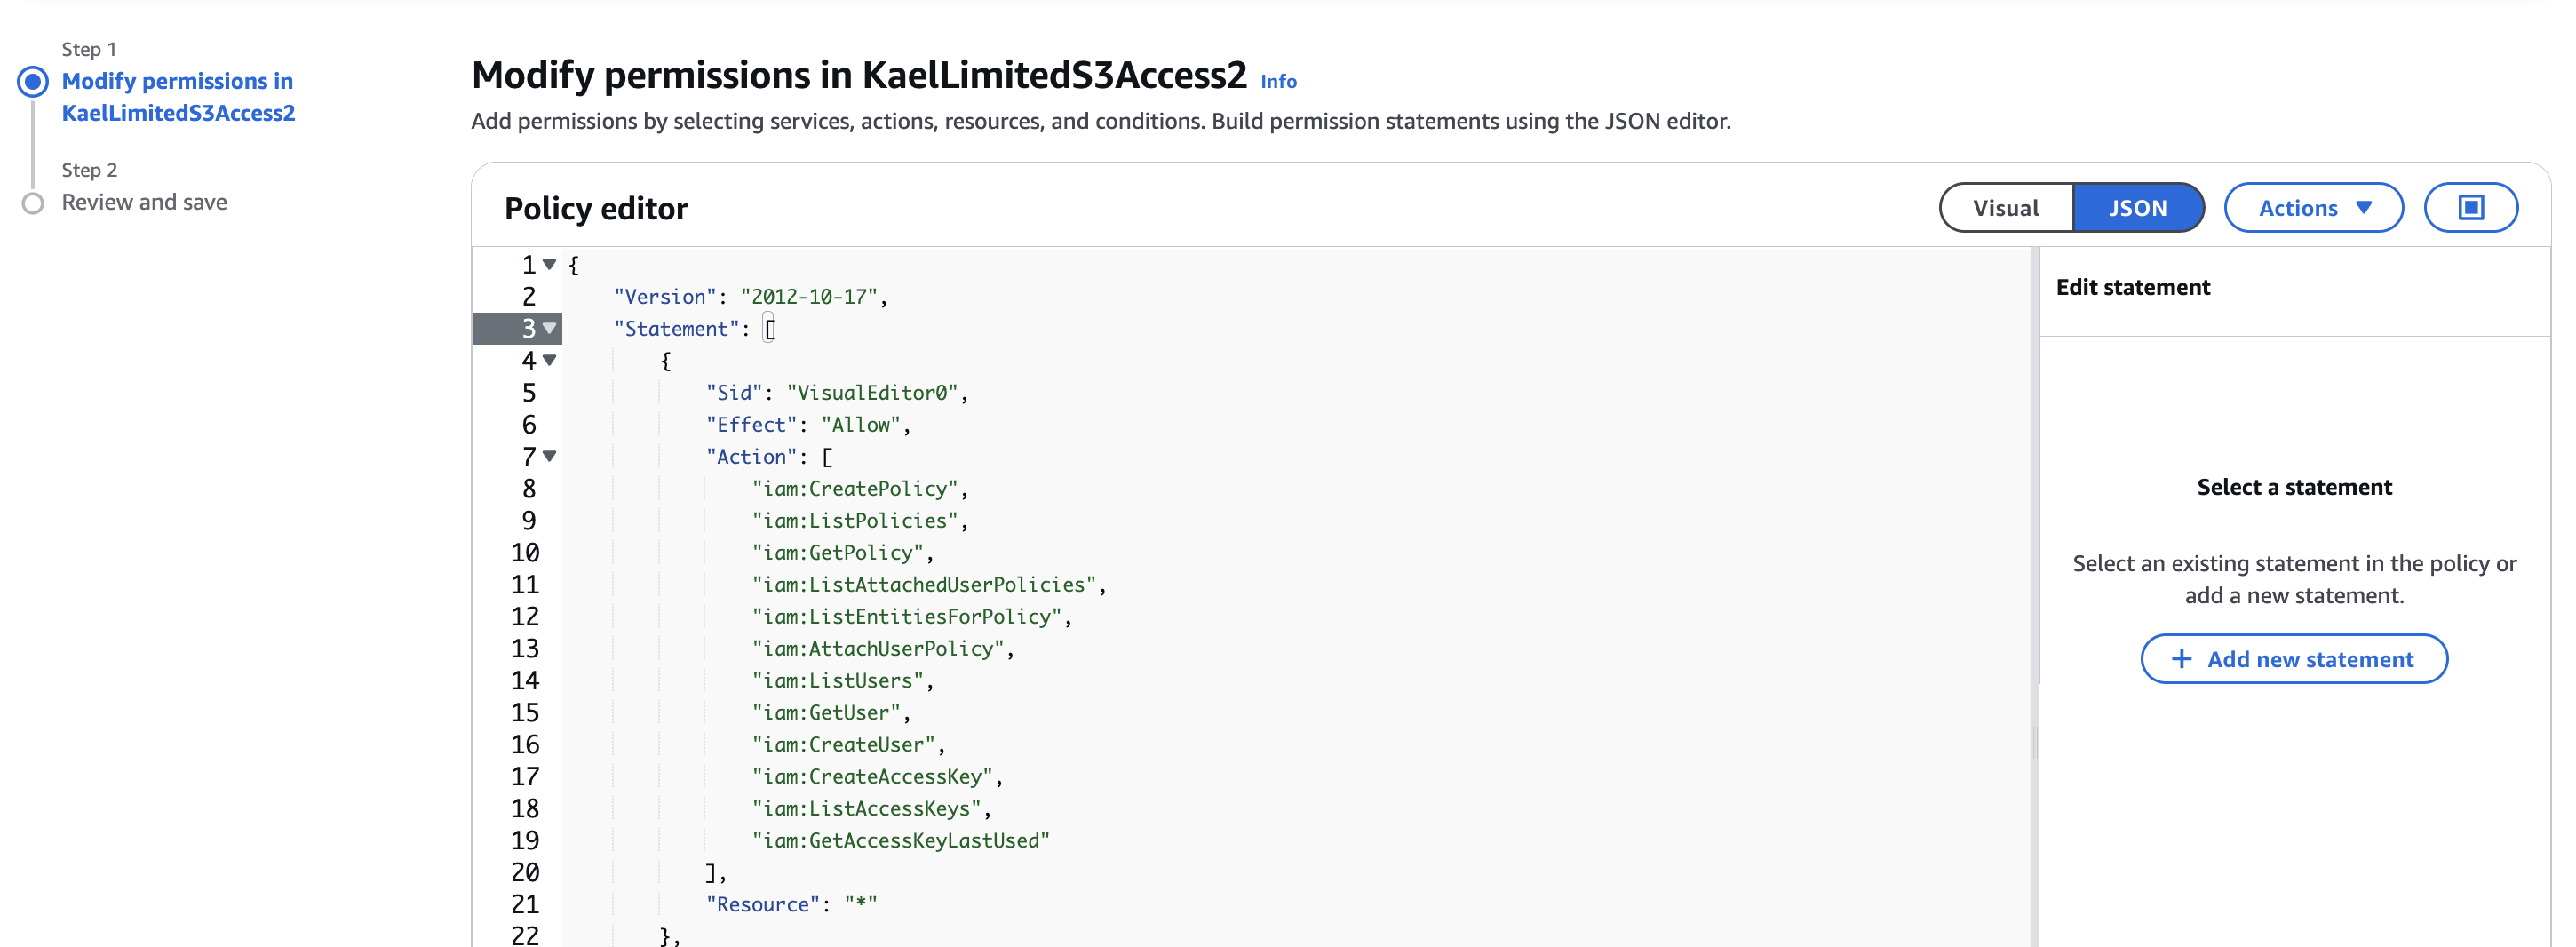This screenshot has width=2576, height=947.
Task: Click the plus icon in Add new statement
Action: click(2181, 659)
